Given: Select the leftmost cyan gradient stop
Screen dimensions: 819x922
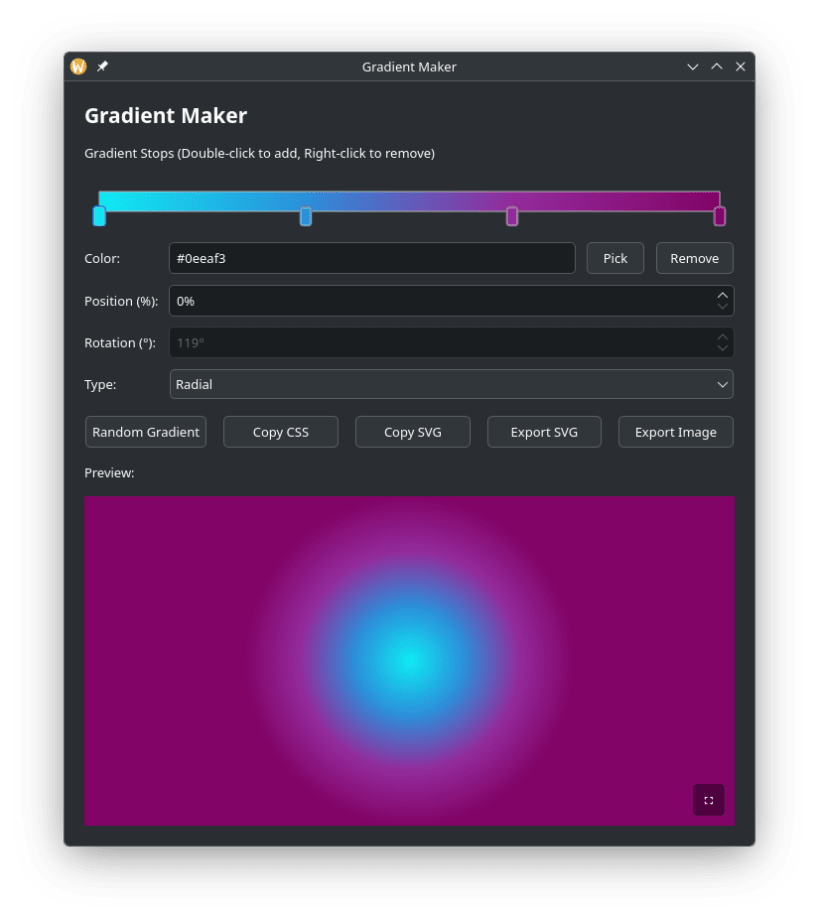Looking at the screenshot, I should [98, 213].
